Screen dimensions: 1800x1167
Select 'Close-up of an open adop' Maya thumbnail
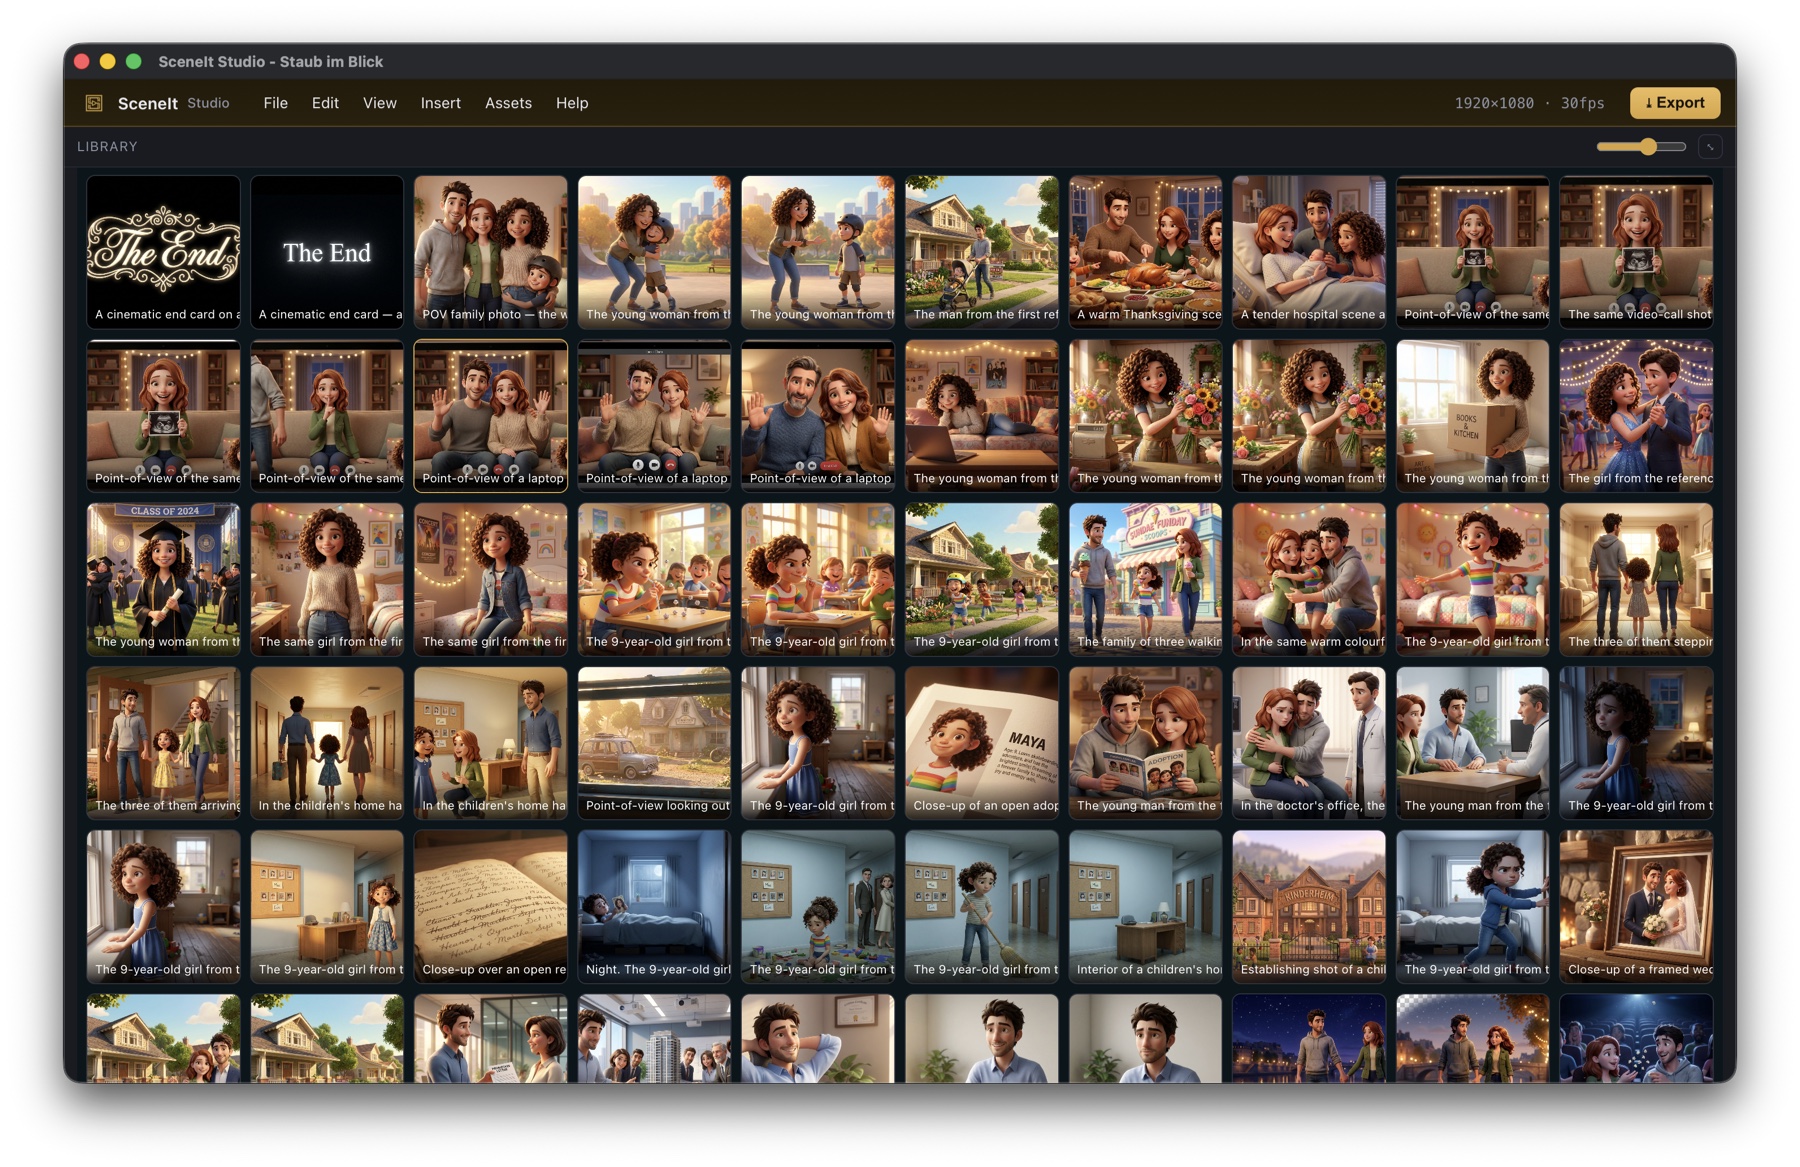(x=982, y=743)
